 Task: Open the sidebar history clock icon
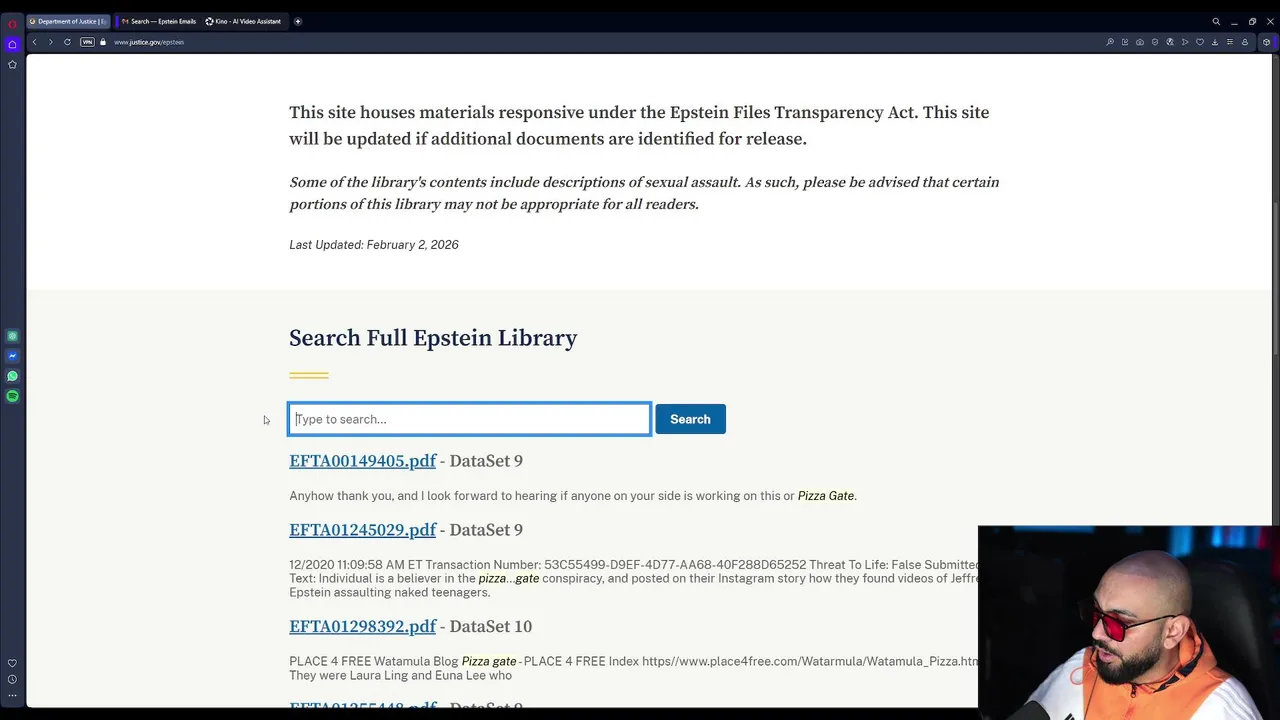tap(12, 679)
